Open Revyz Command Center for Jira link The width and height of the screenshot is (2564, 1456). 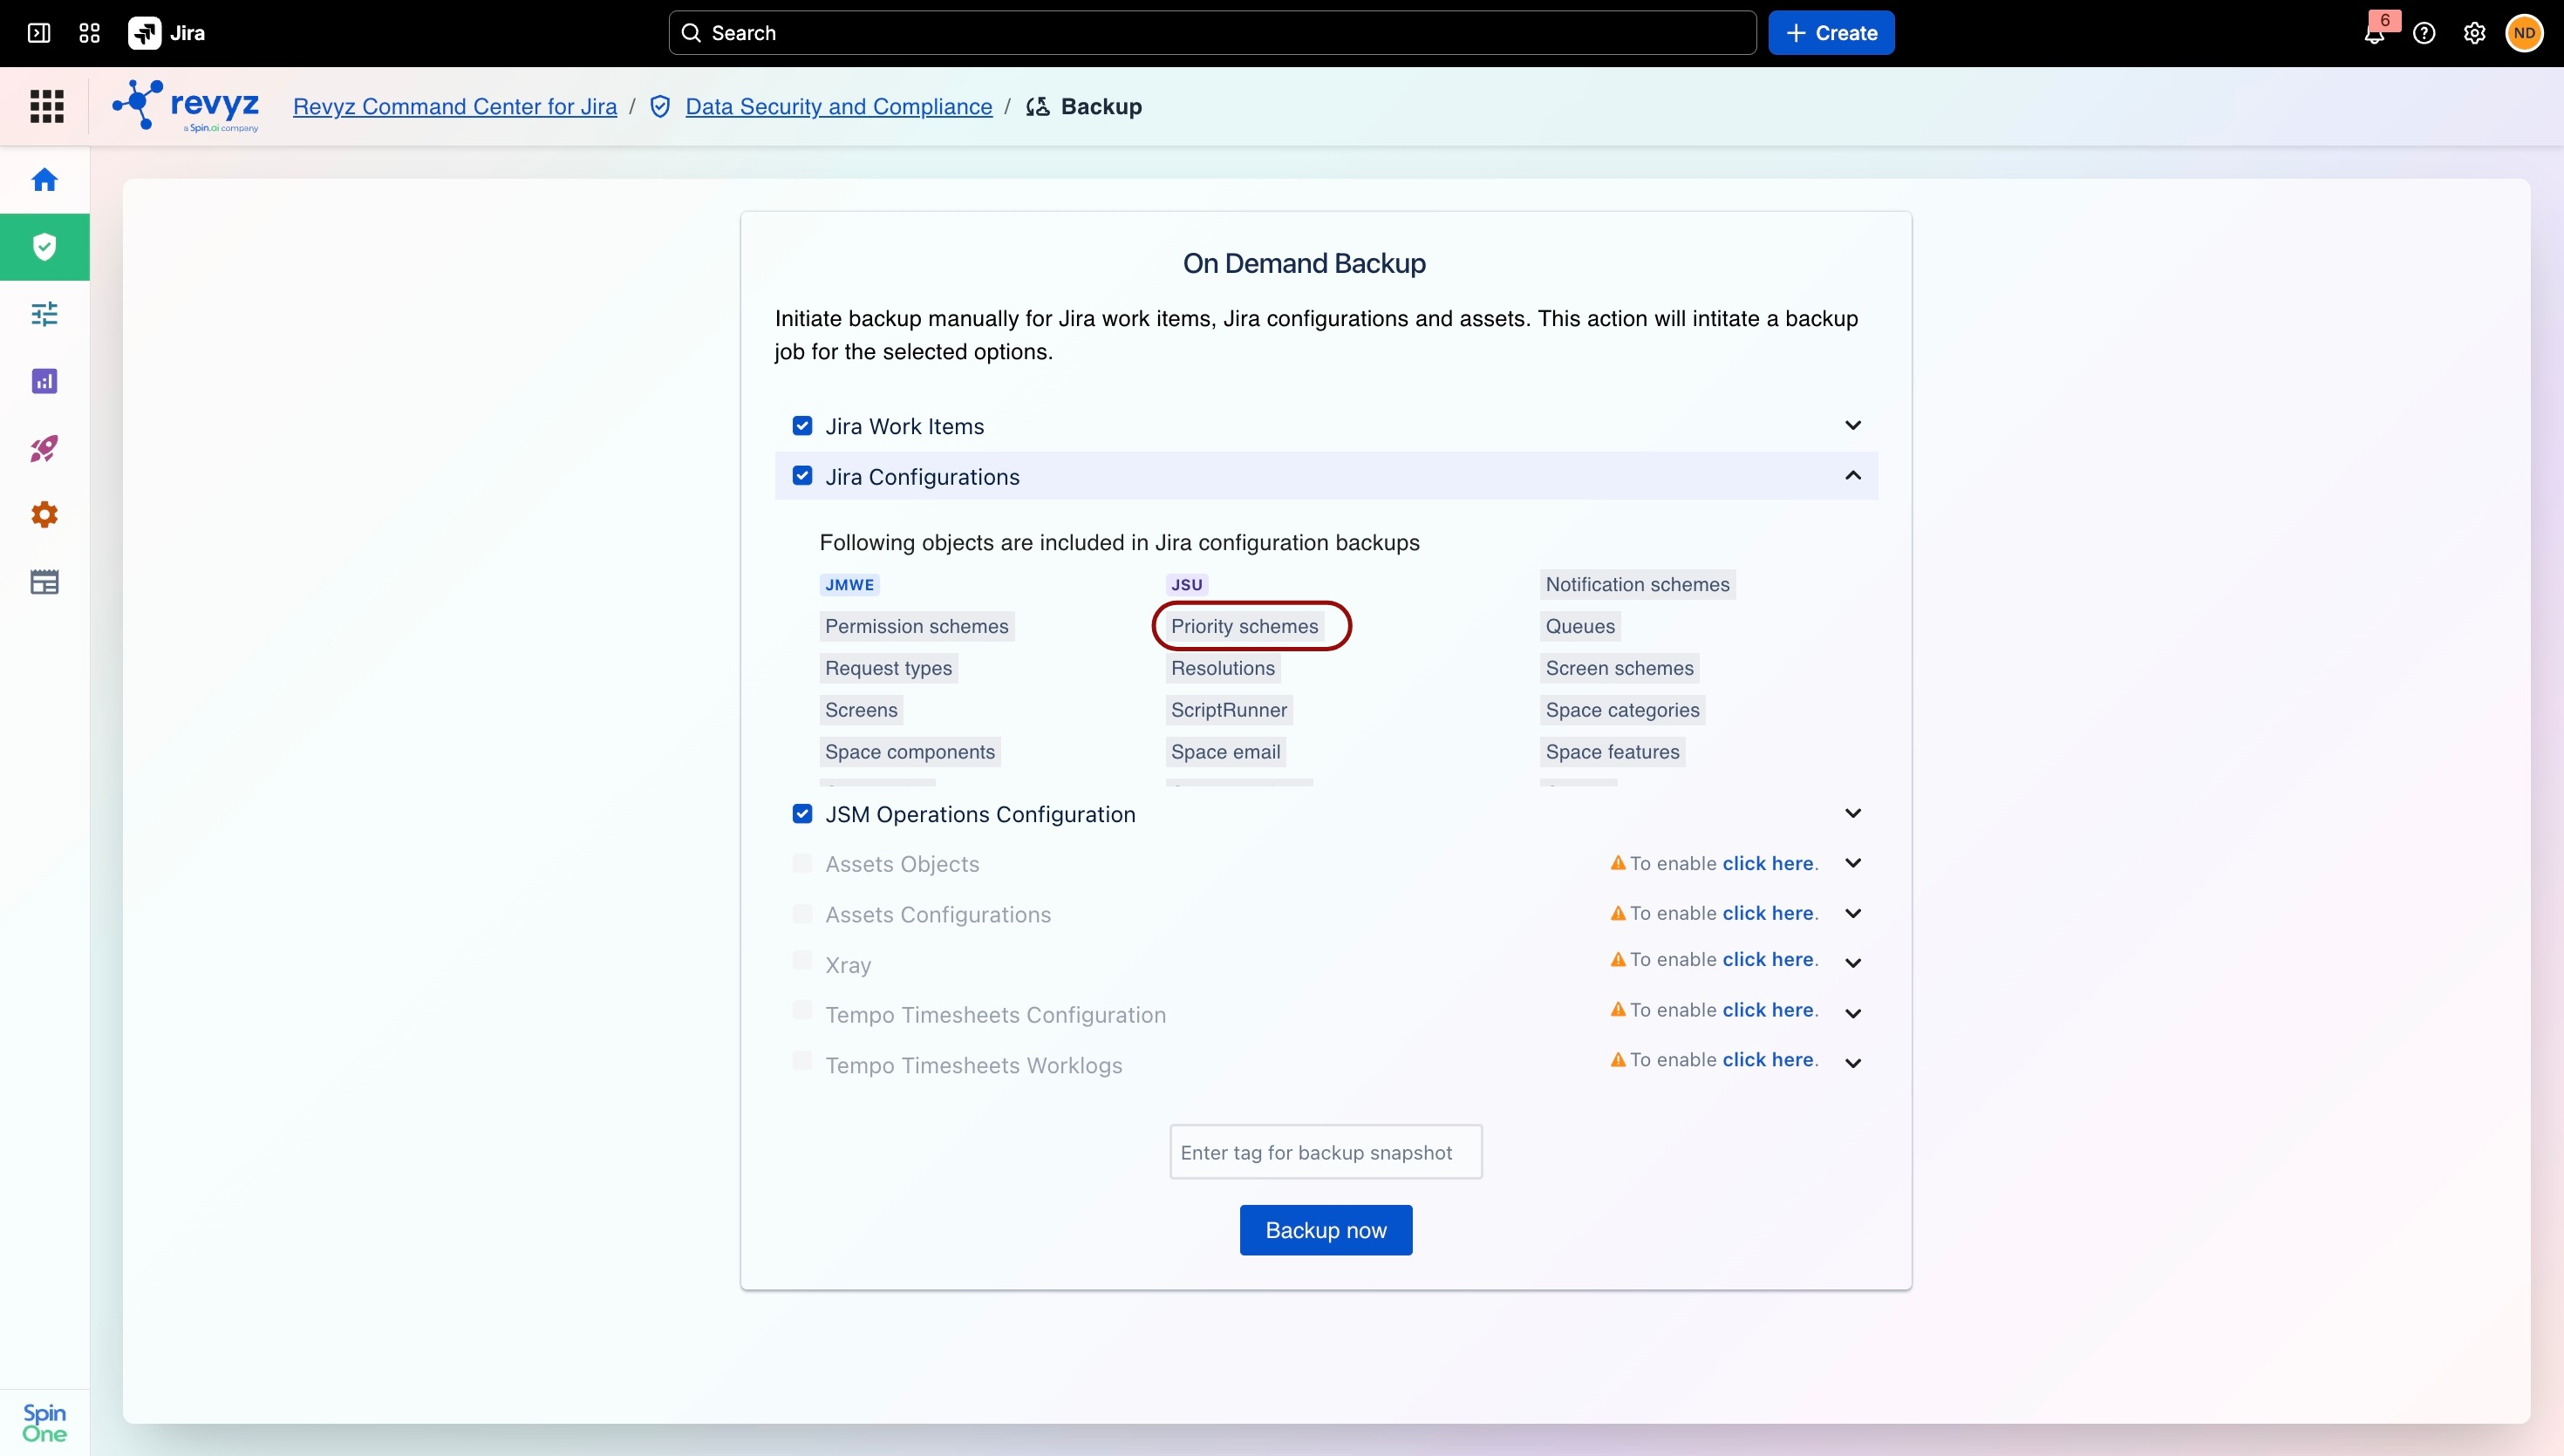tap(455, 106)
